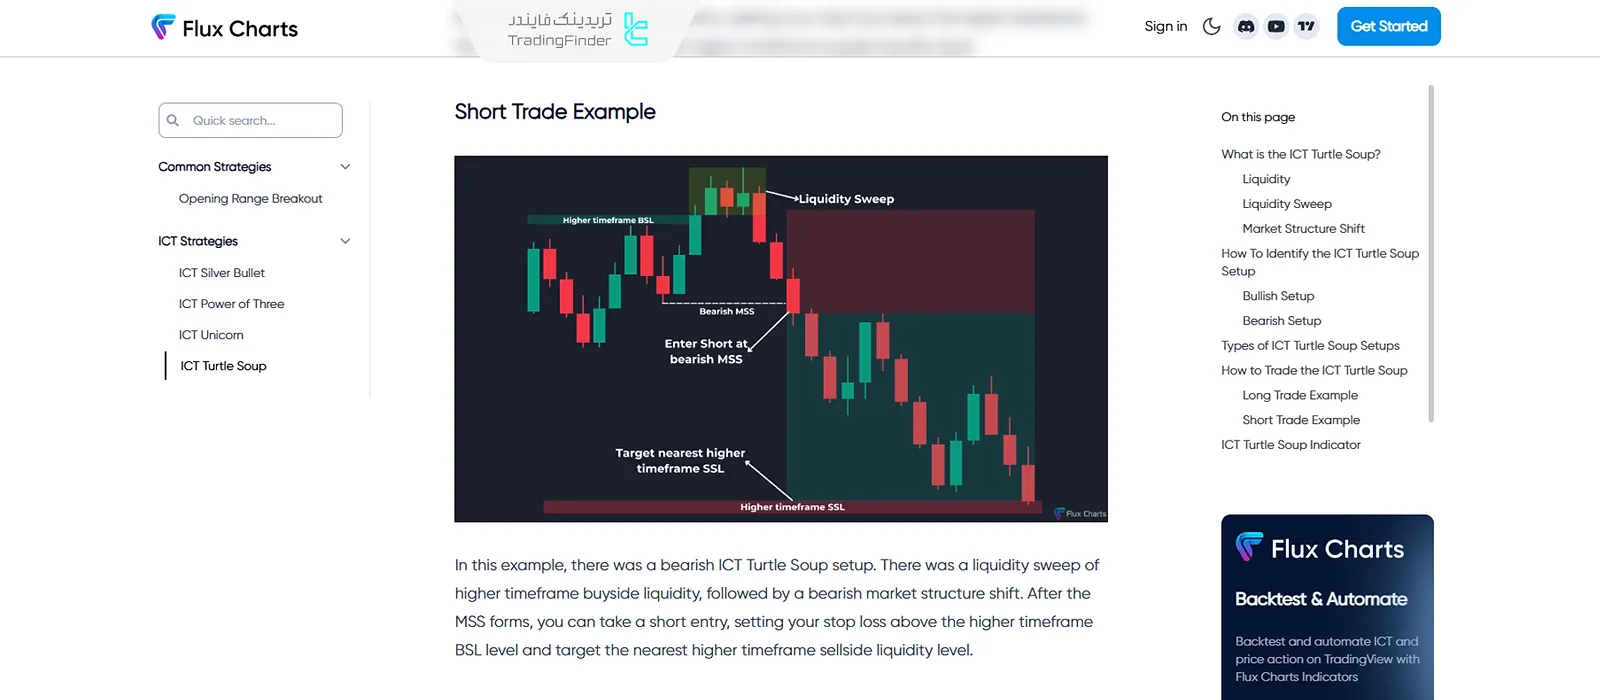This screenshot has height=700, width=1600.
Task: Jump to Market Structure Shift section
Action: click(x=1303, y=229)
